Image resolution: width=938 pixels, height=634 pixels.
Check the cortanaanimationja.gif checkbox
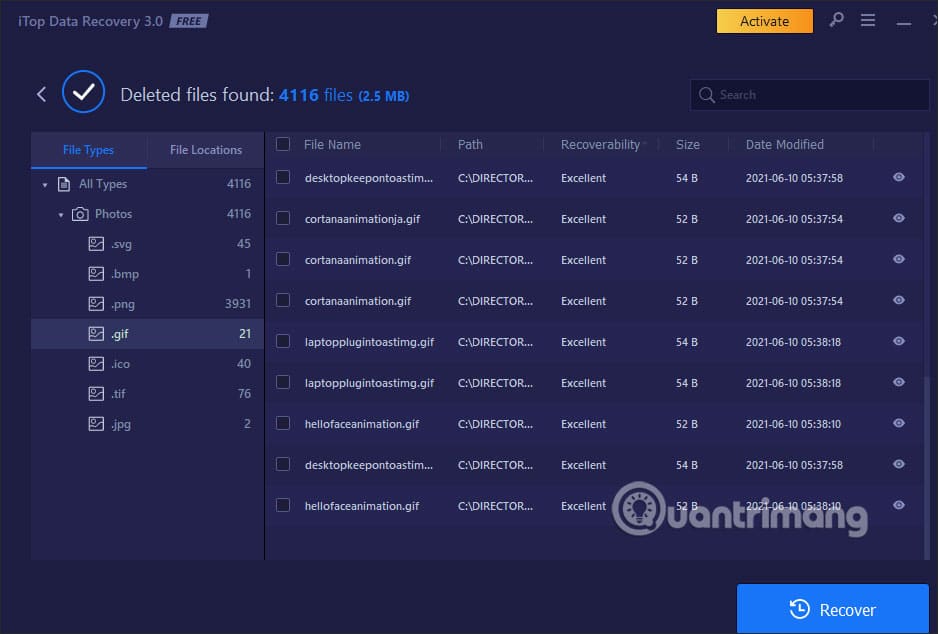click(283, 218)
